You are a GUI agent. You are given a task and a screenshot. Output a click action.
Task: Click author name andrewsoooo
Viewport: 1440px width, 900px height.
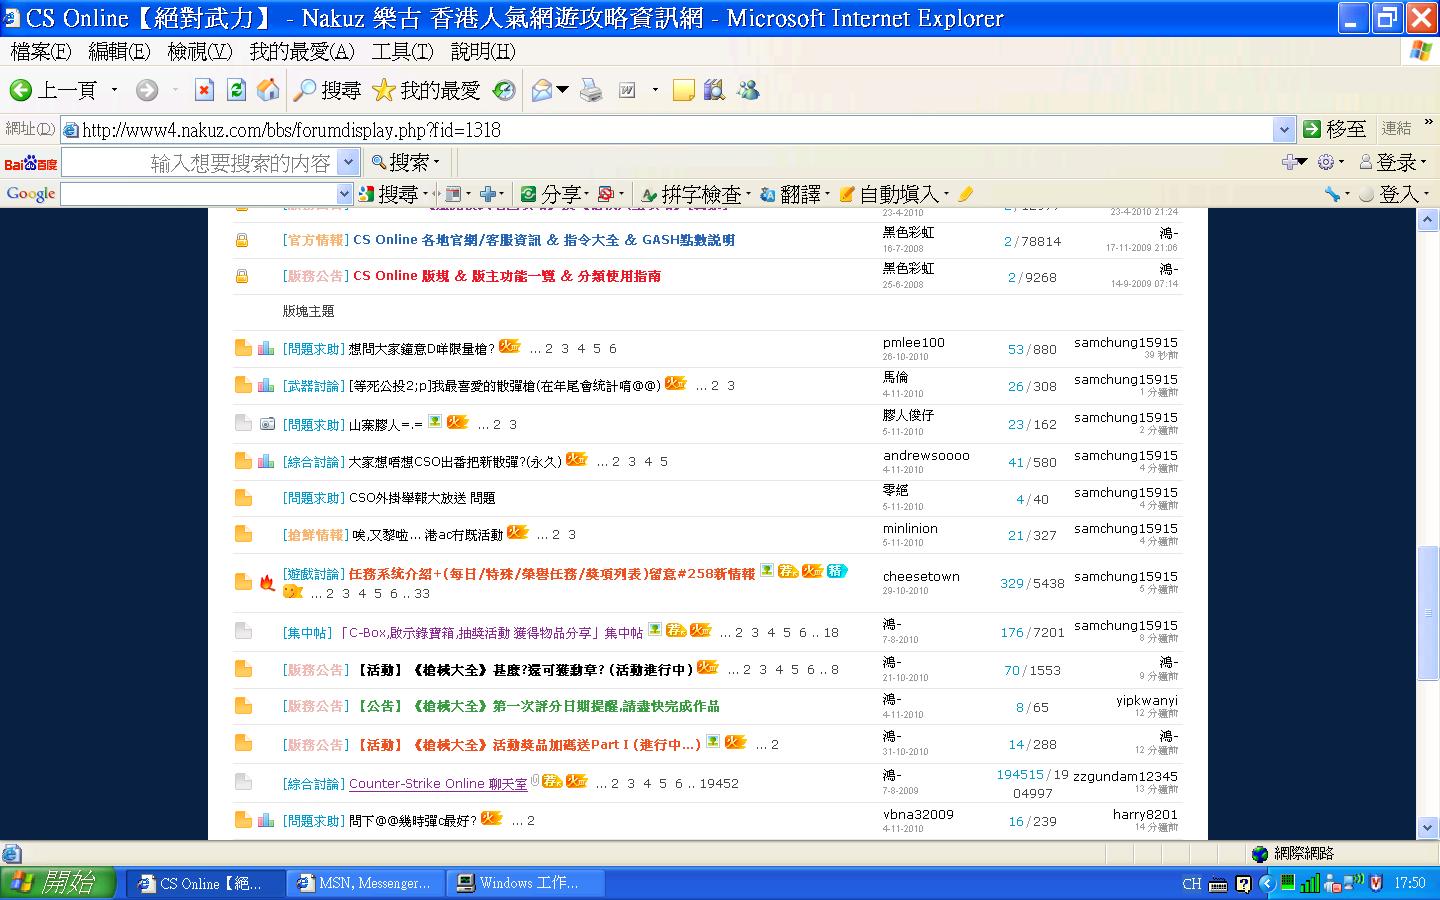926,455
